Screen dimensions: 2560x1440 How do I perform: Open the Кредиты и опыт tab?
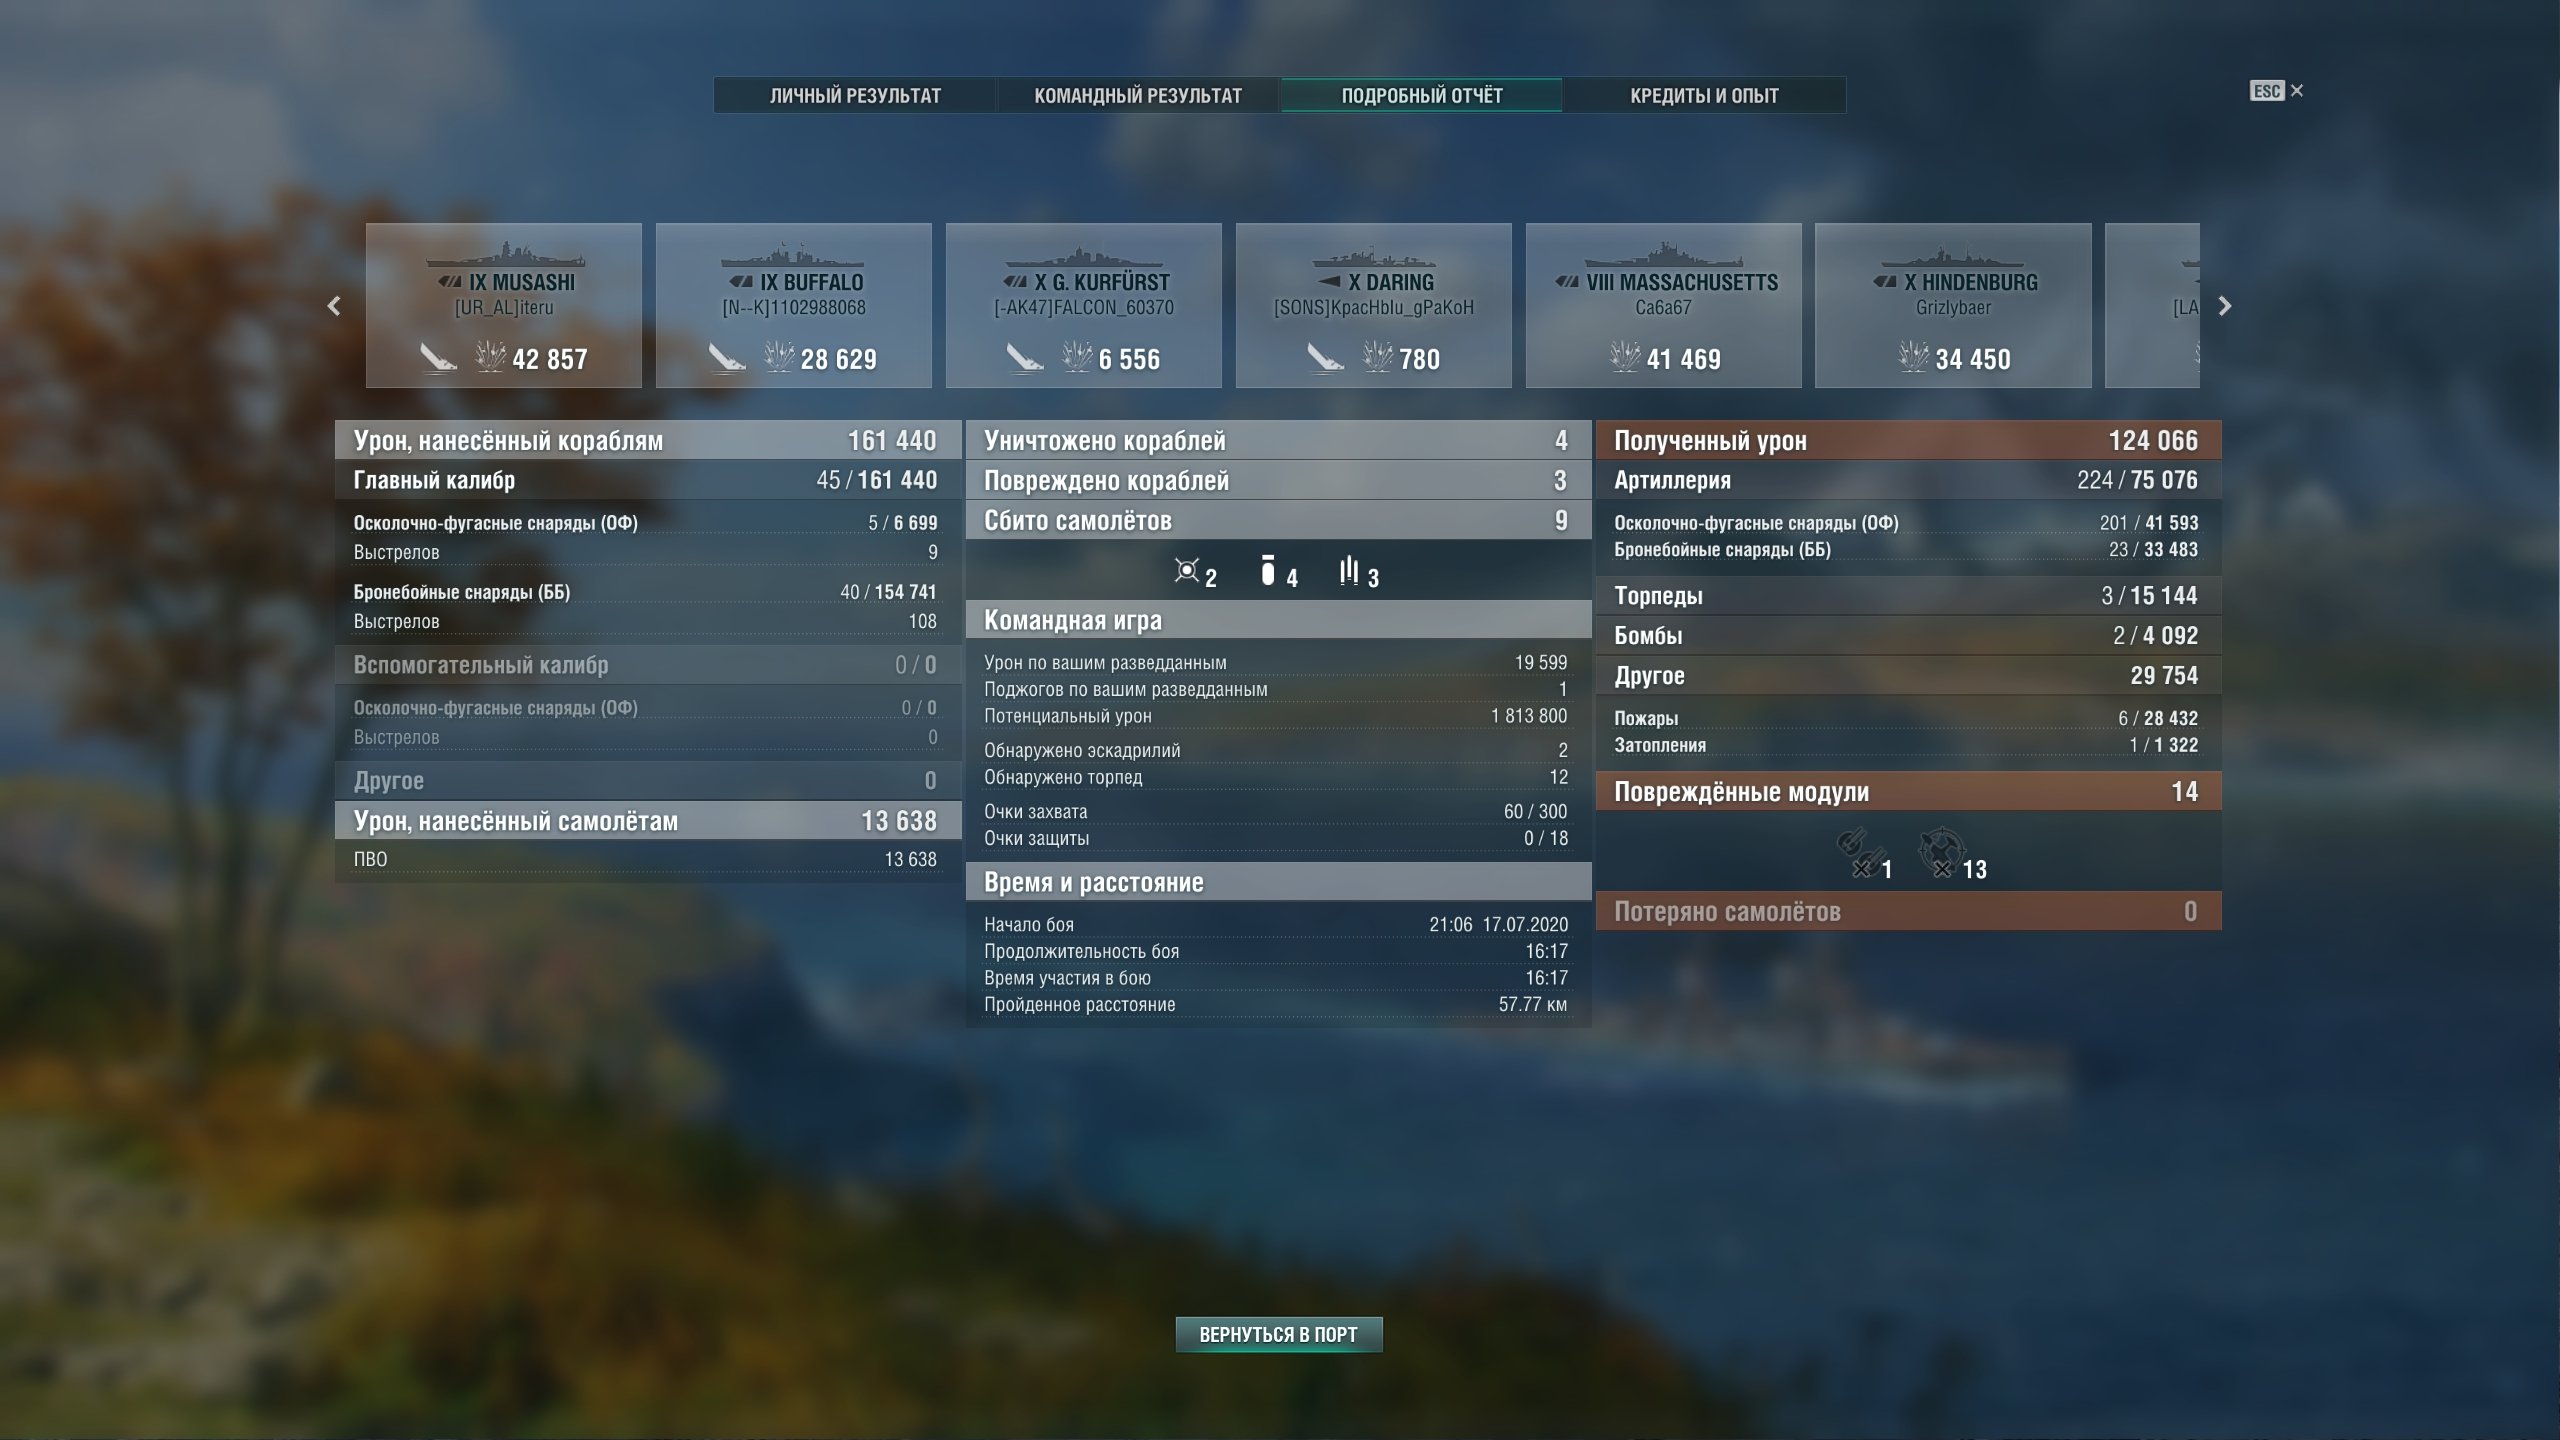click(x=1704, y=95)
